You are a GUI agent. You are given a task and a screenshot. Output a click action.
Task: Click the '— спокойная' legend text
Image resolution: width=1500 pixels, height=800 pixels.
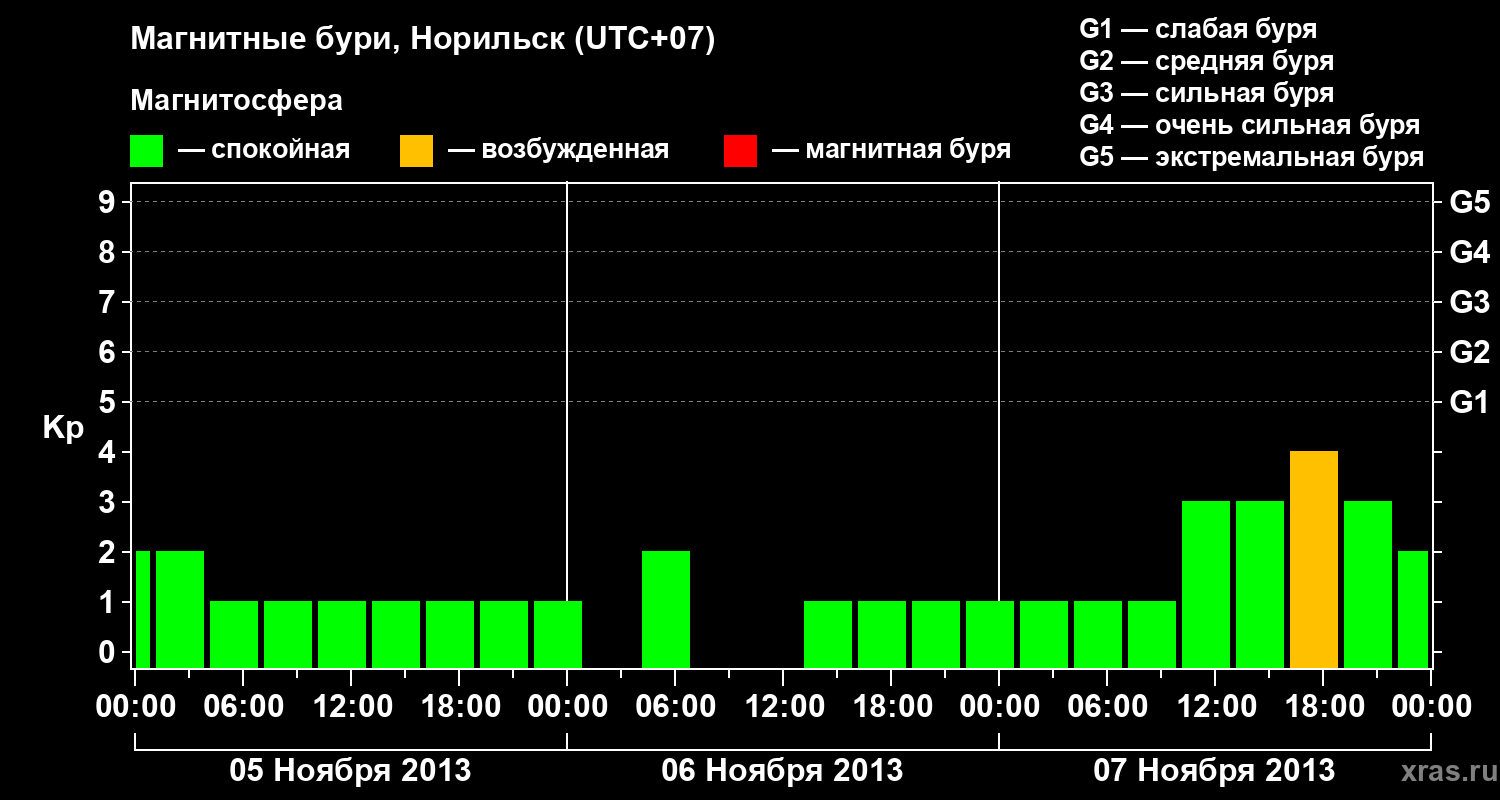pos(264,150)
